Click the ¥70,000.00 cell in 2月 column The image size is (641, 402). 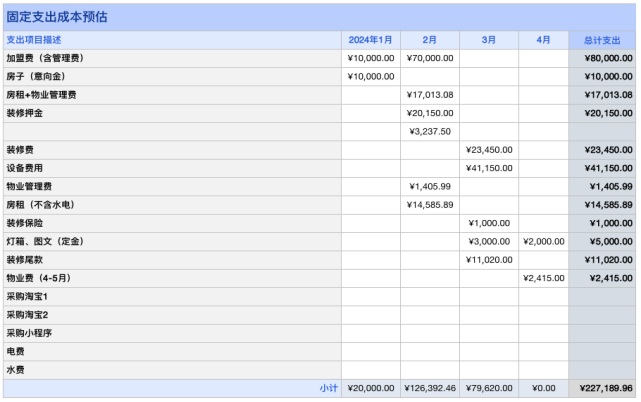[430, 58]
